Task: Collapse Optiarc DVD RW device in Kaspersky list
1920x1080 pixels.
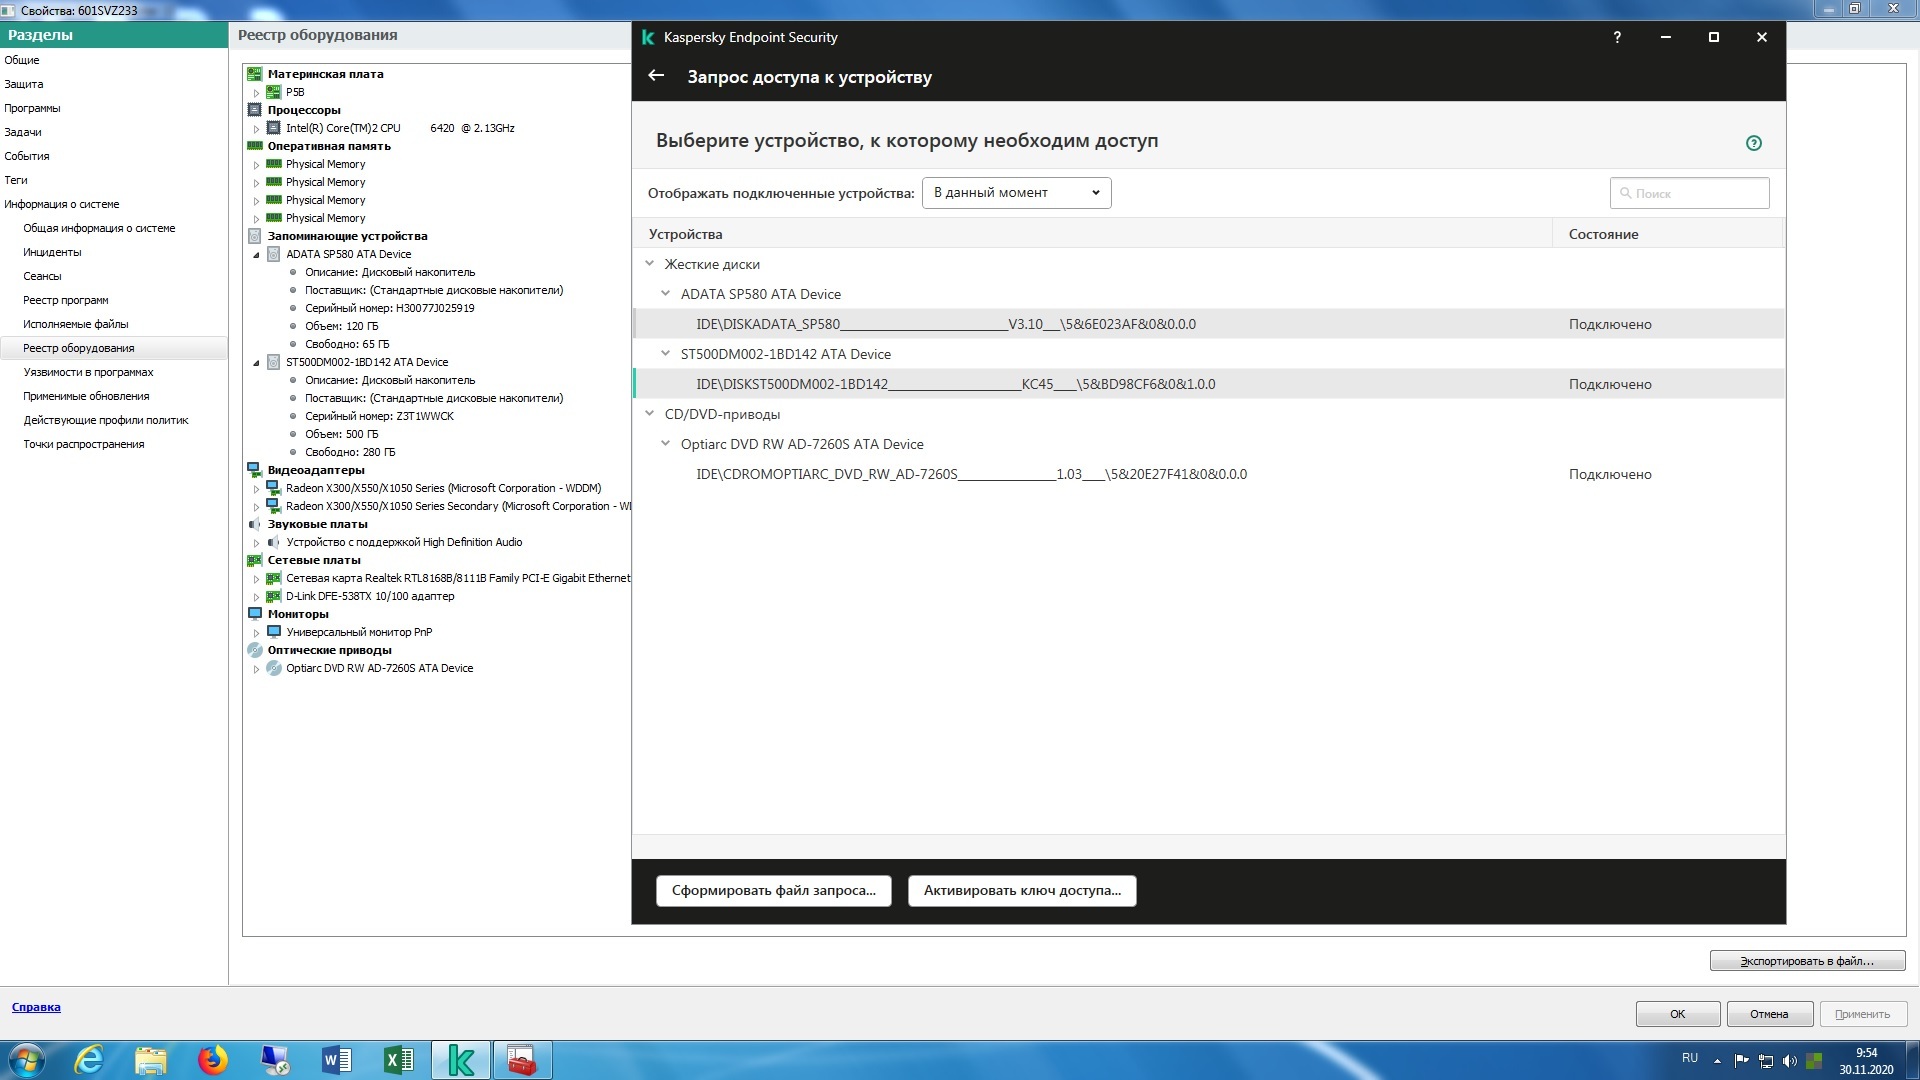Action: (665, 444)
